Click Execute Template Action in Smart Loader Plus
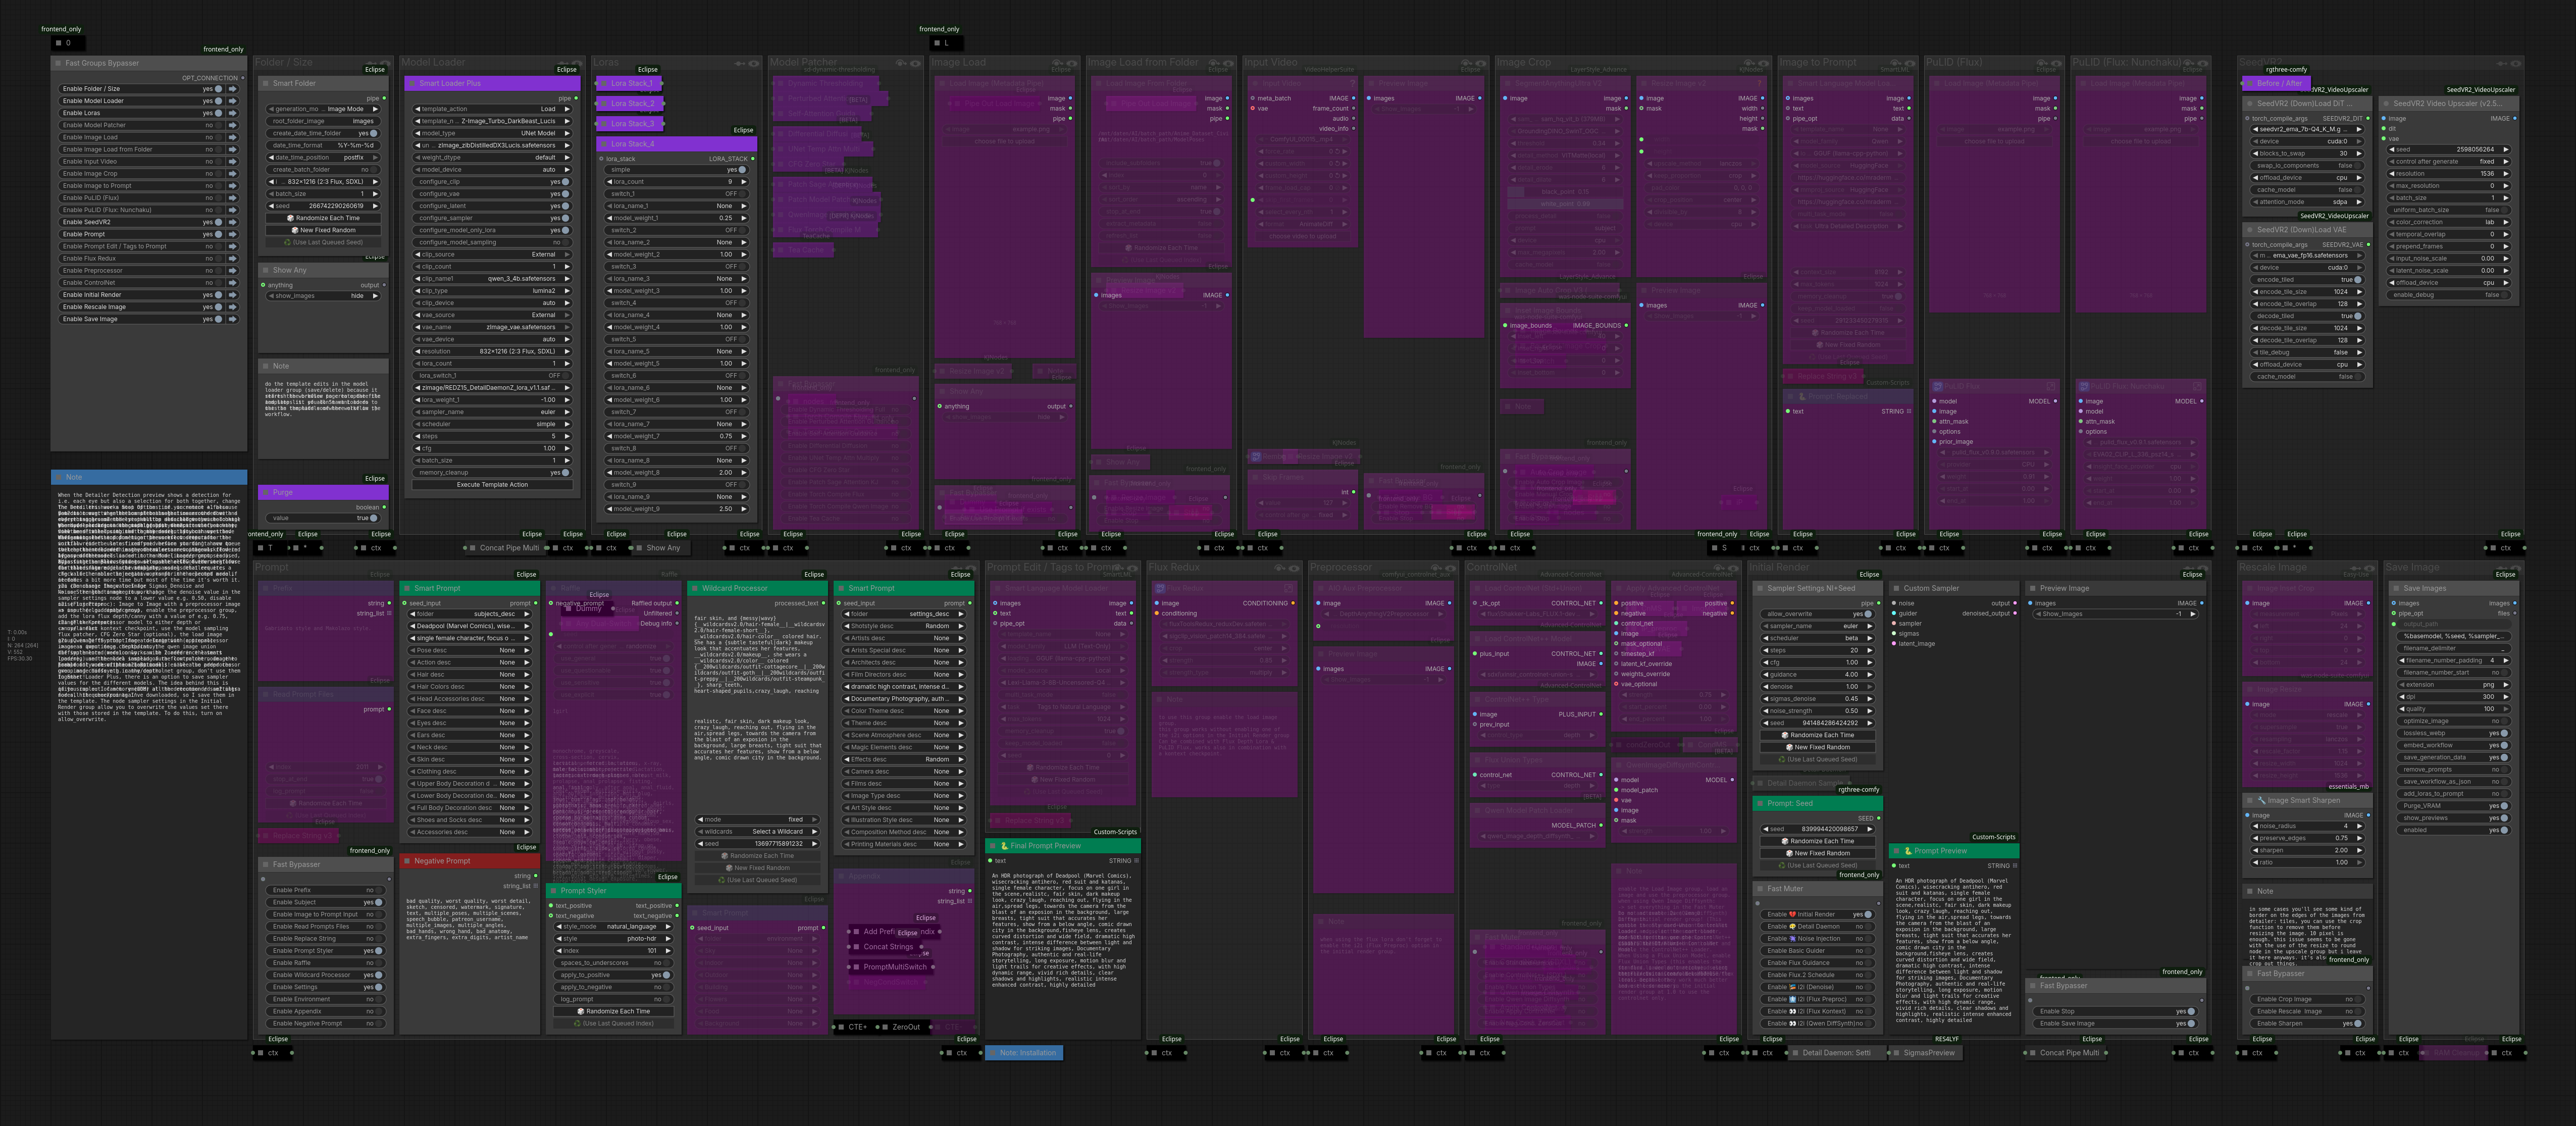 [493, 485]
